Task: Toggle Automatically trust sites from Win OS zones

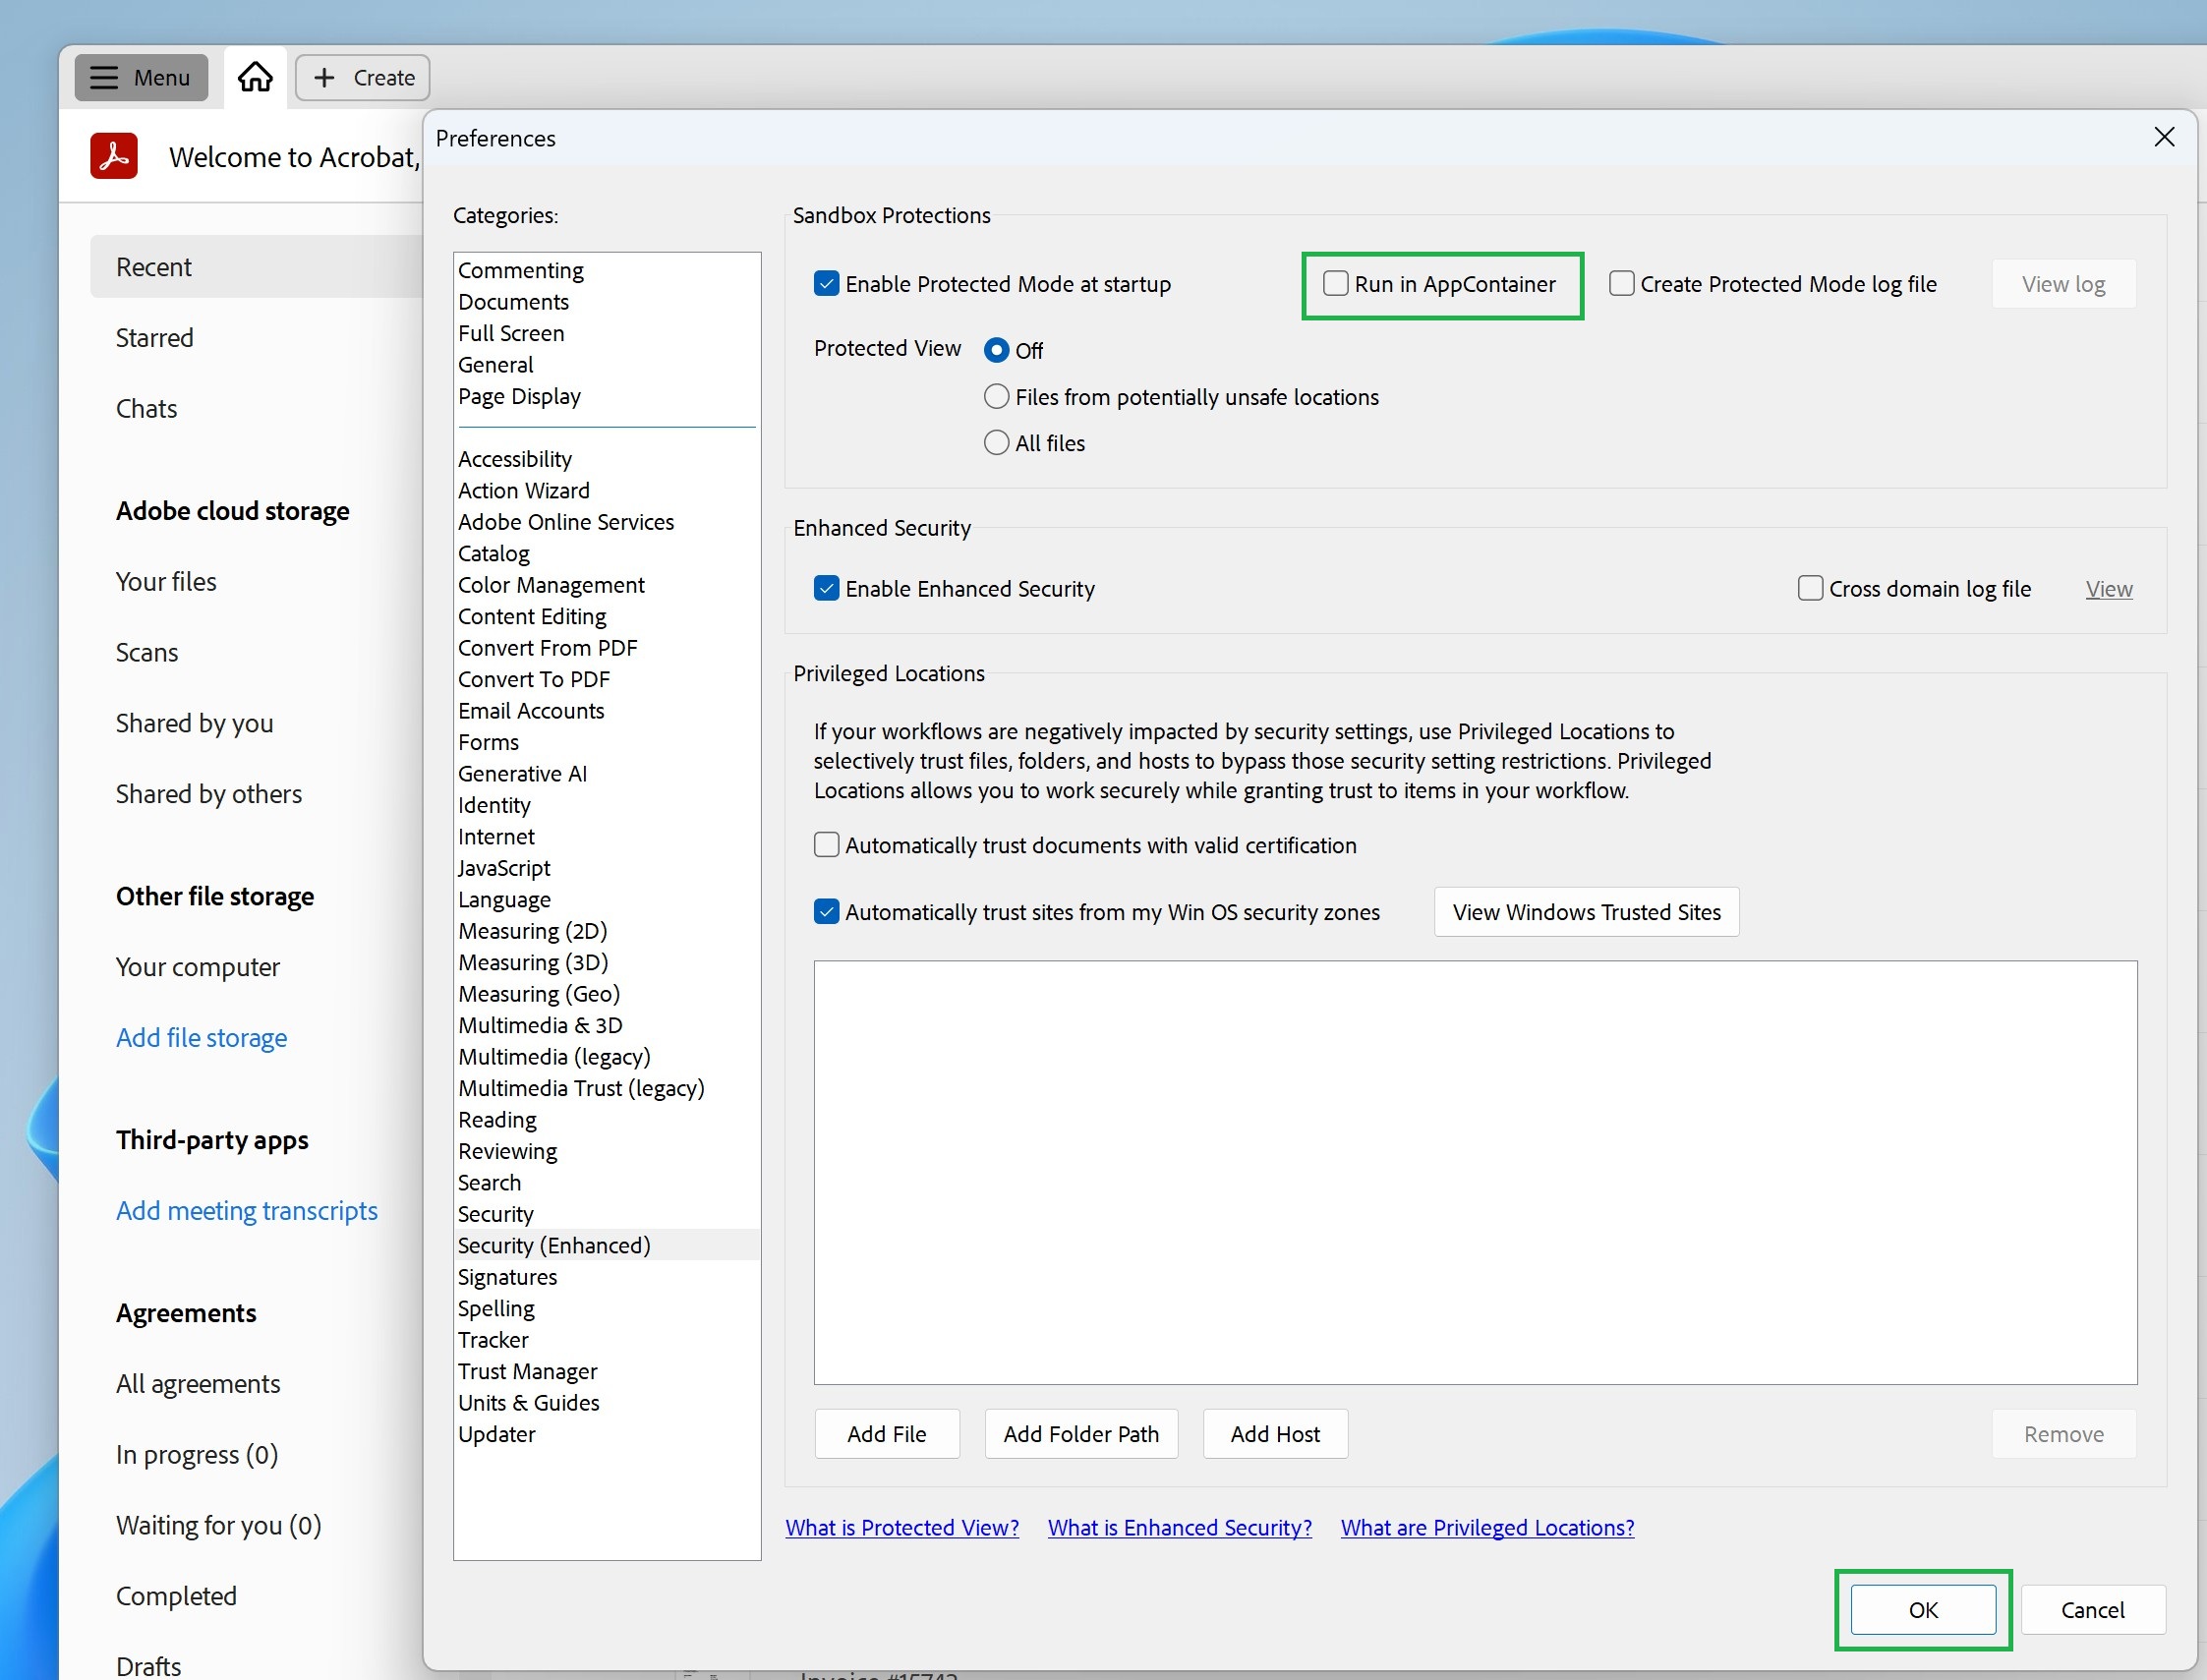Action: (x=826, y=912)
